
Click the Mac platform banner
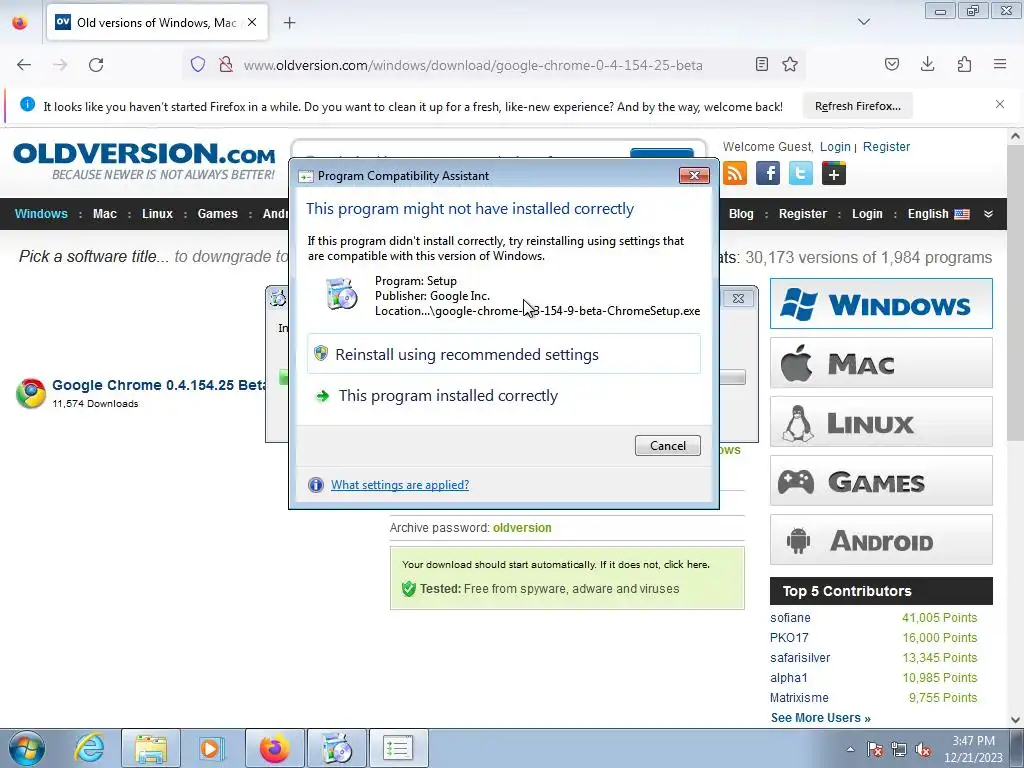881,362
